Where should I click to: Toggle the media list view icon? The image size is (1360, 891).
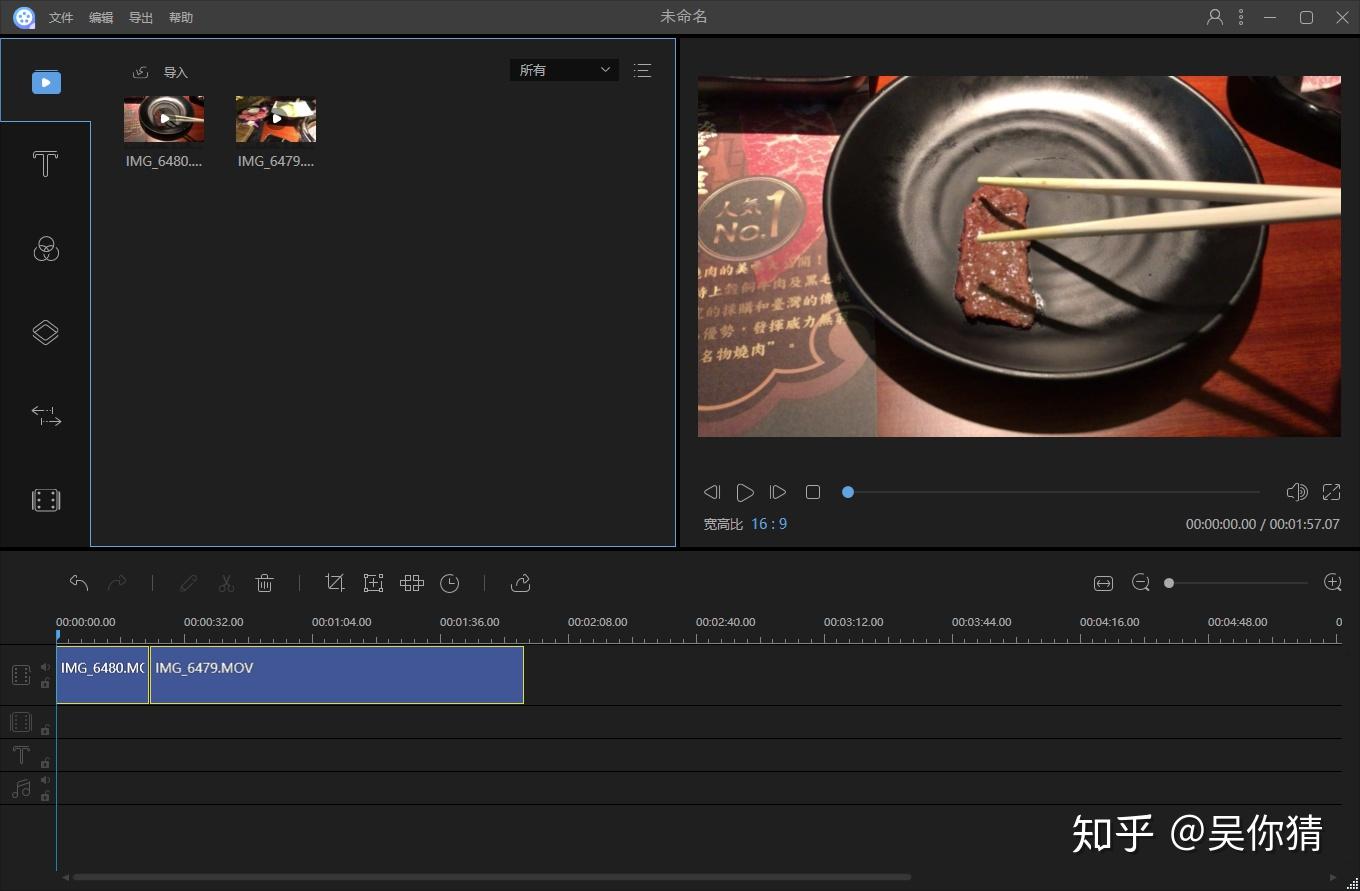click(x=642, y=70)
